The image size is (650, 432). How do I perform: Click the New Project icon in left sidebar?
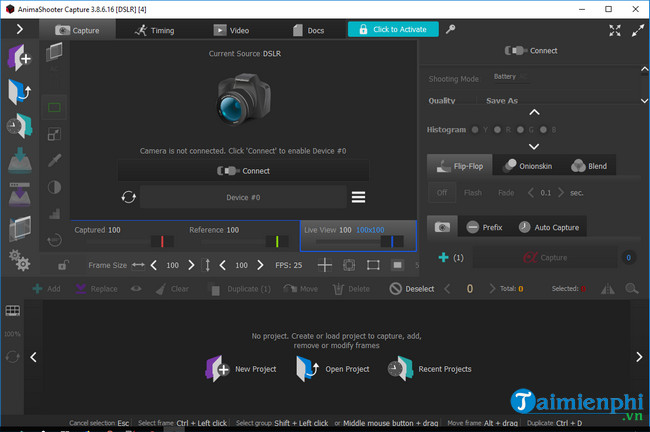pos(19,57)
